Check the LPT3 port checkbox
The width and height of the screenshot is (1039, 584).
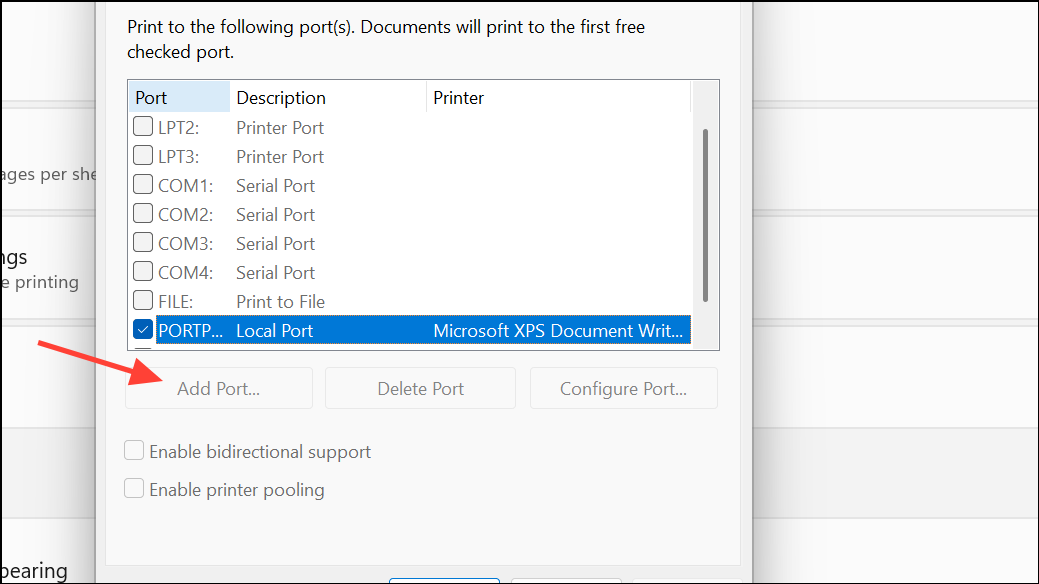(x=143, y=156)
